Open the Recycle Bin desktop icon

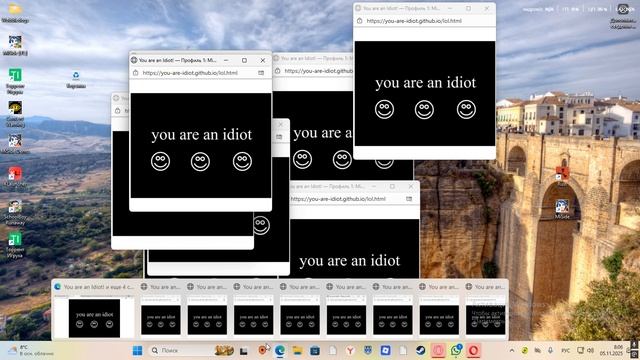click(76, 79)
